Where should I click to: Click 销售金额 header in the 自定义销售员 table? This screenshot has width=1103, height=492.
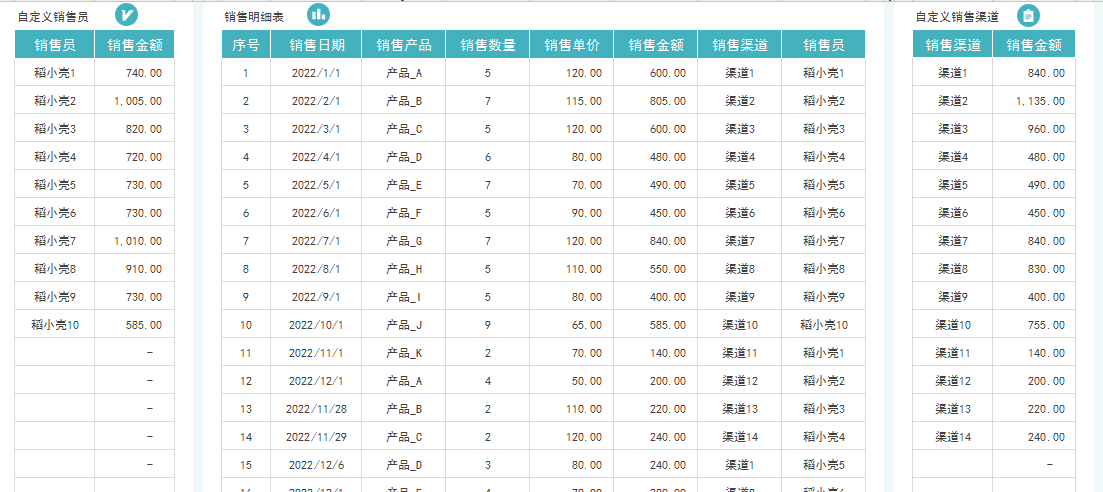135,44
